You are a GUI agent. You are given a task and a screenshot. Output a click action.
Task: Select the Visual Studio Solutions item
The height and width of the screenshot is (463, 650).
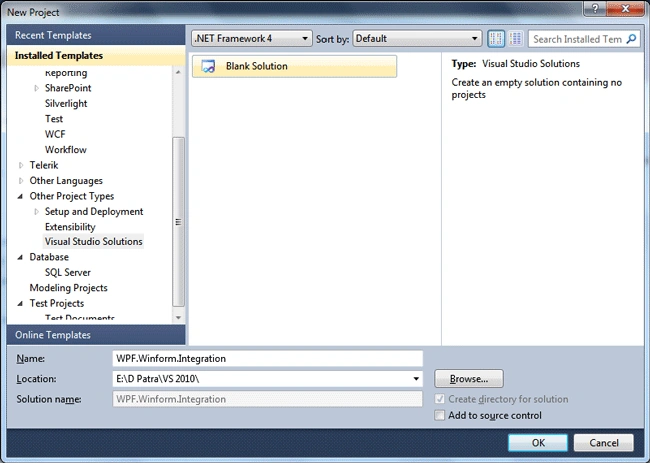coord(93,241)
